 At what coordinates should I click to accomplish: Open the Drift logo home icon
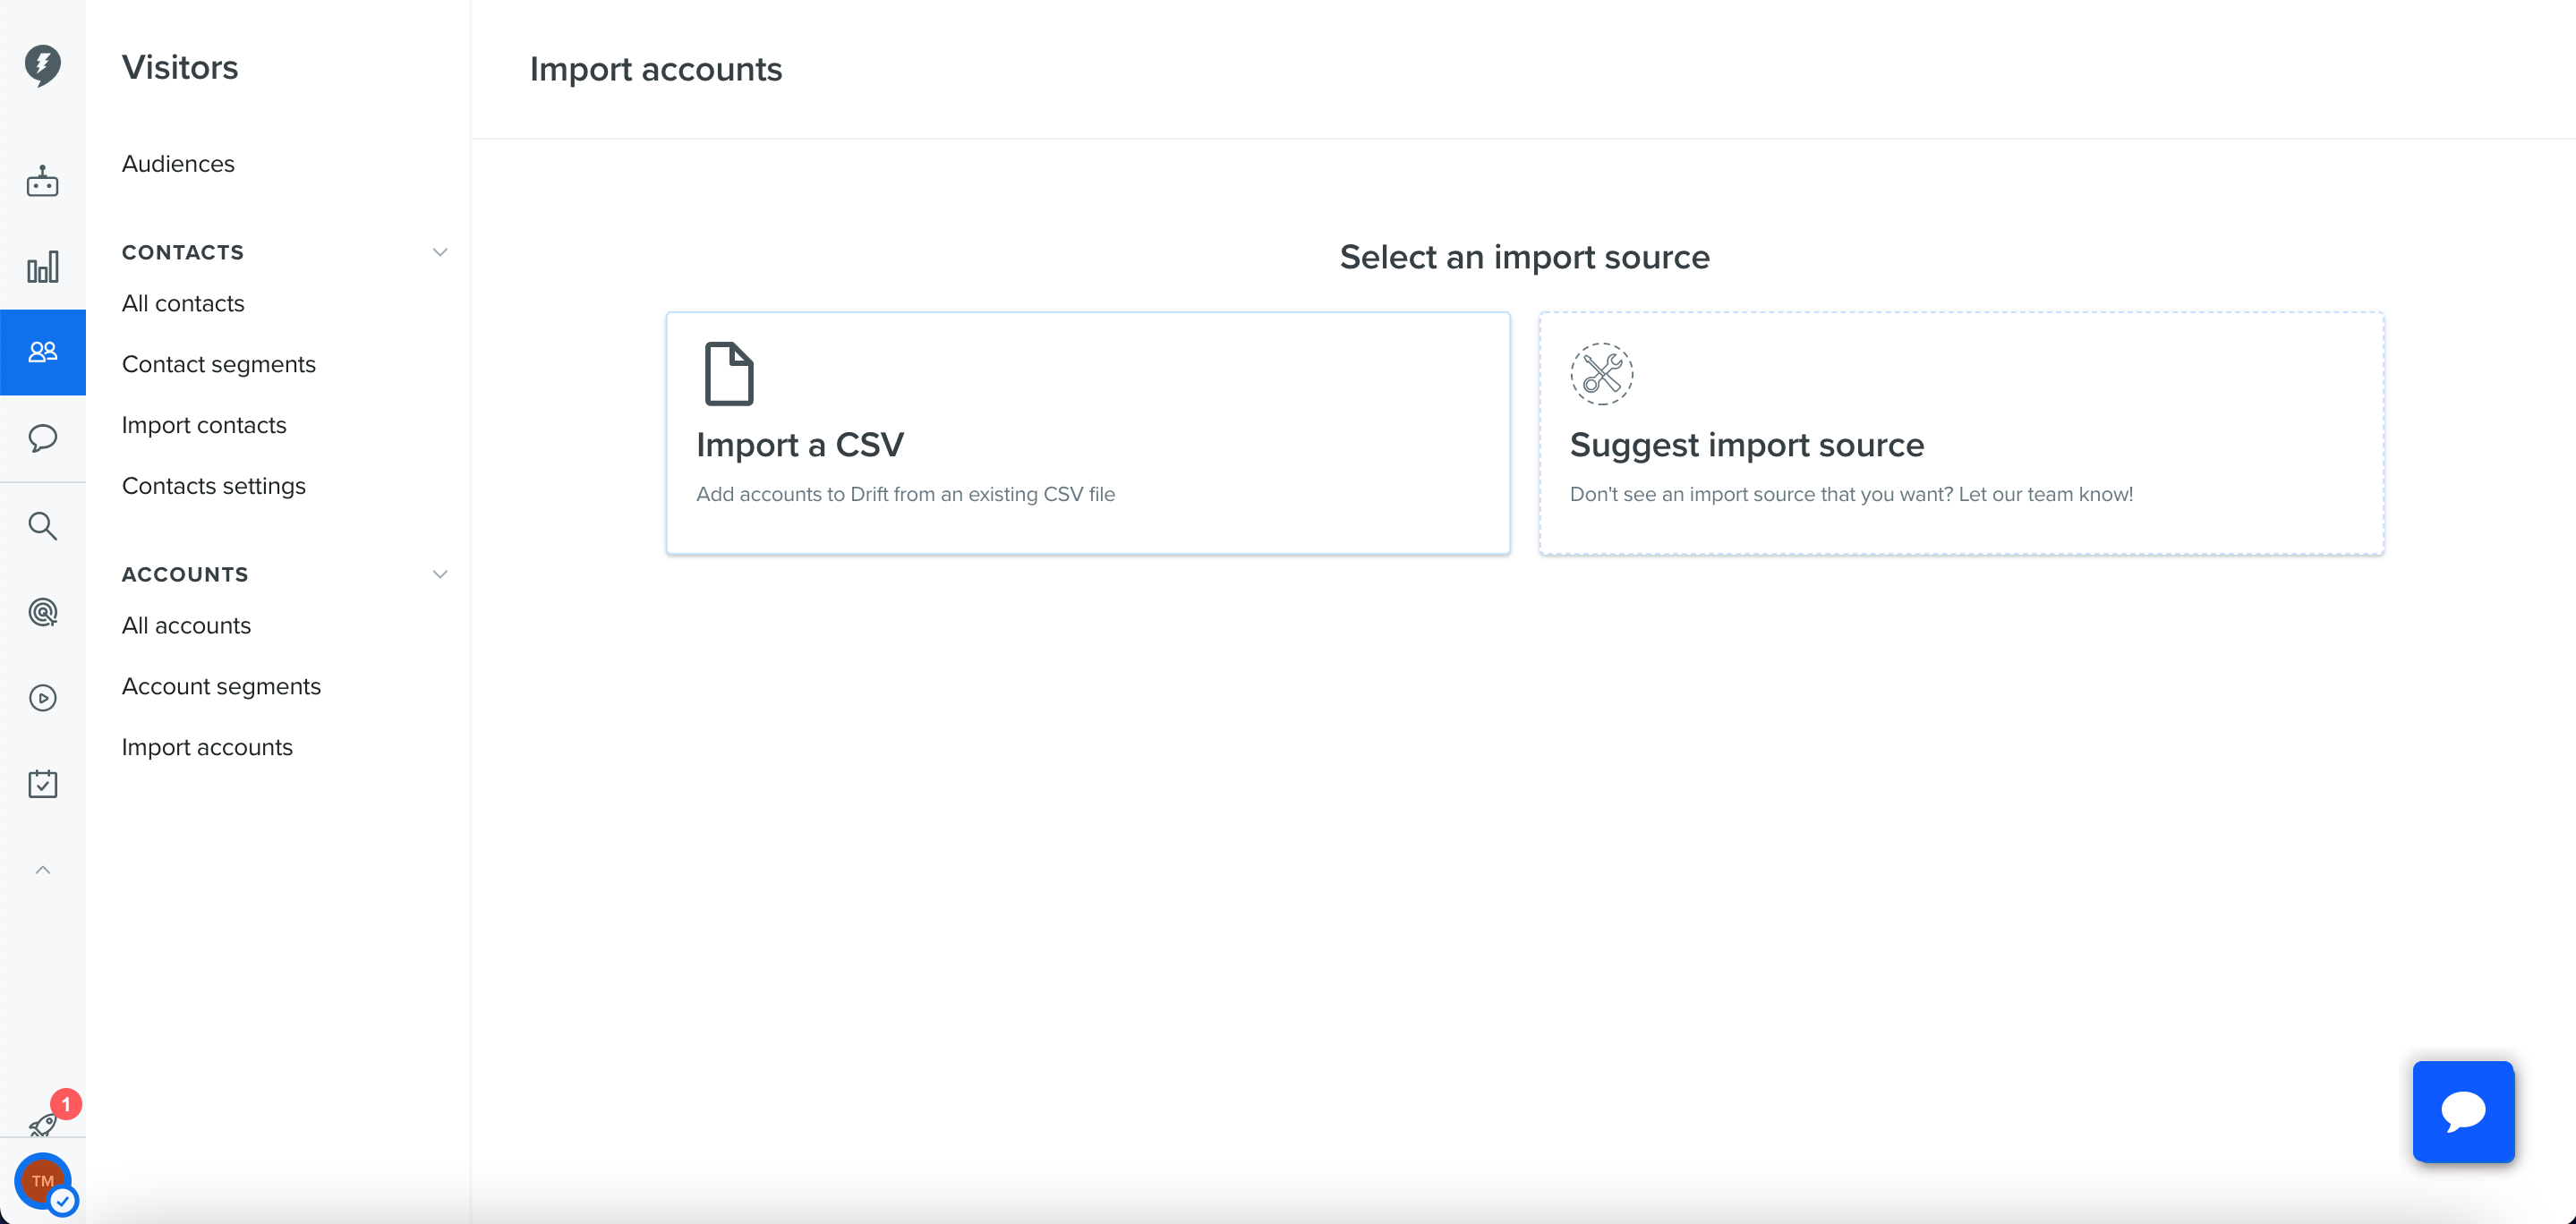[42, 65]
